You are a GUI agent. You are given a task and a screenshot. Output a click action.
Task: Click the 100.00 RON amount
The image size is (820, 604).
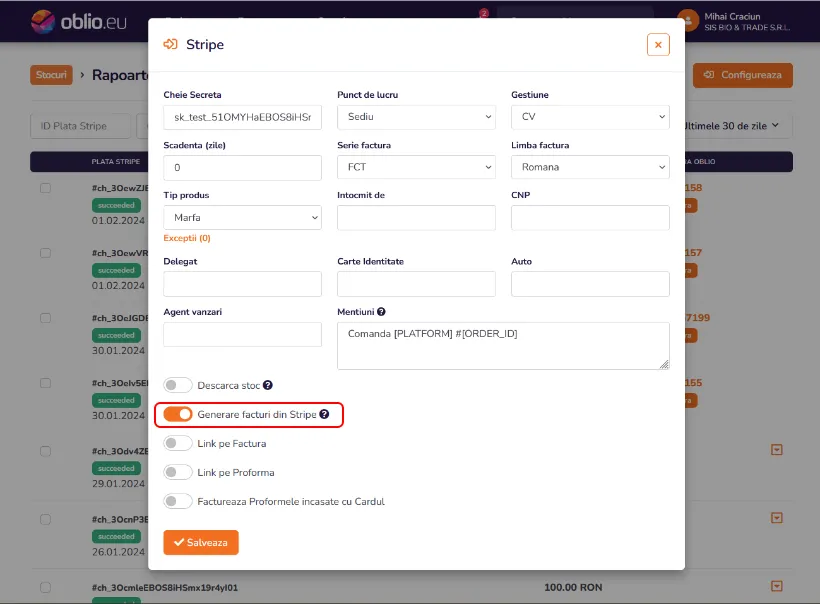(573, 587)
